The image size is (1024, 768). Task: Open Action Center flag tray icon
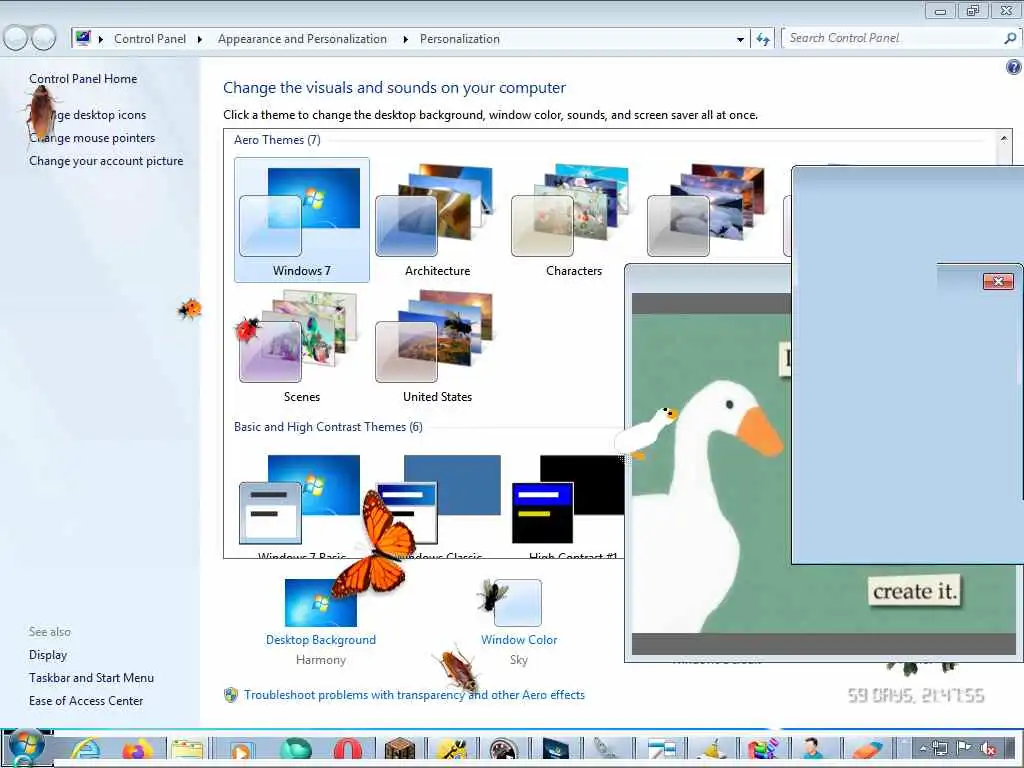pos(964,748)
